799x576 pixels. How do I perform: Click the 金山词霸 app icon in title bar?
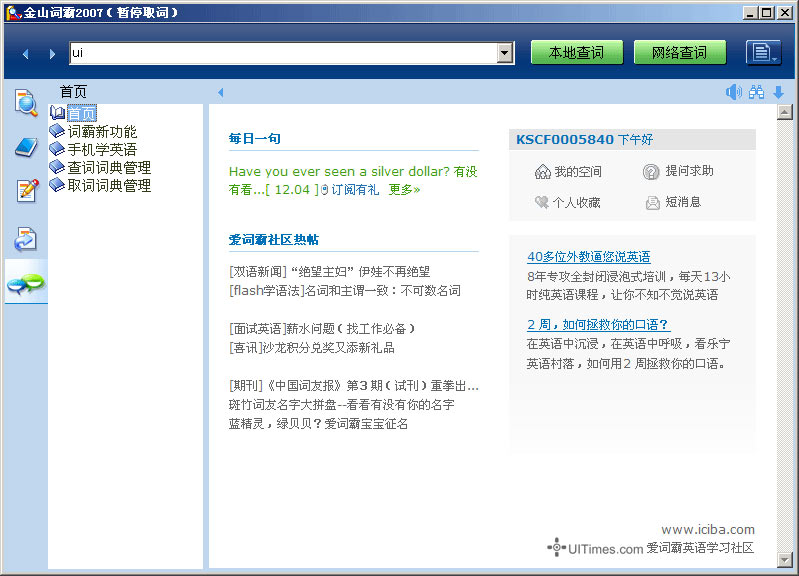point(13,13)
